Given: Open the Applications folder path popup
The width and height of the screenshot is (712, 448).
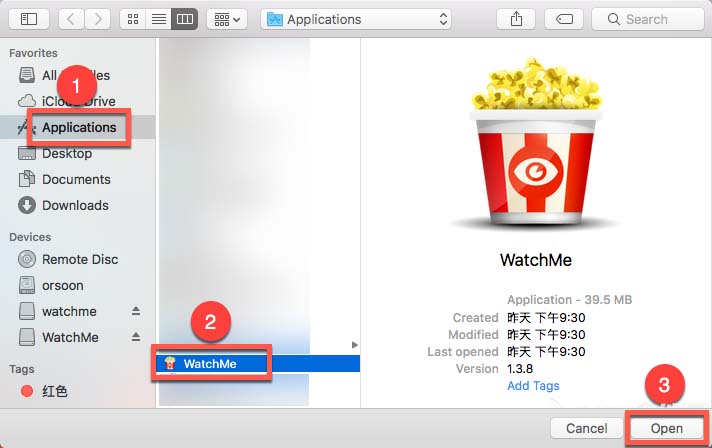Looking at the screenshot, I should [356, 19].
